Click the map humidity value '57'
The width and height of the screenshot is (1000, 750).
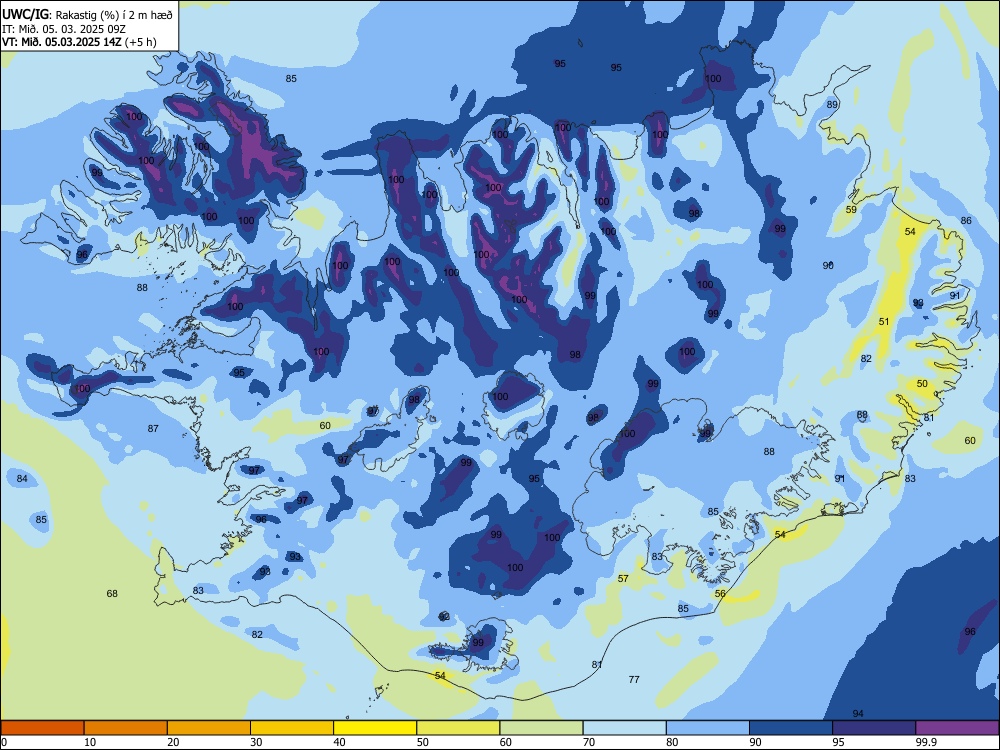point(623,578)
